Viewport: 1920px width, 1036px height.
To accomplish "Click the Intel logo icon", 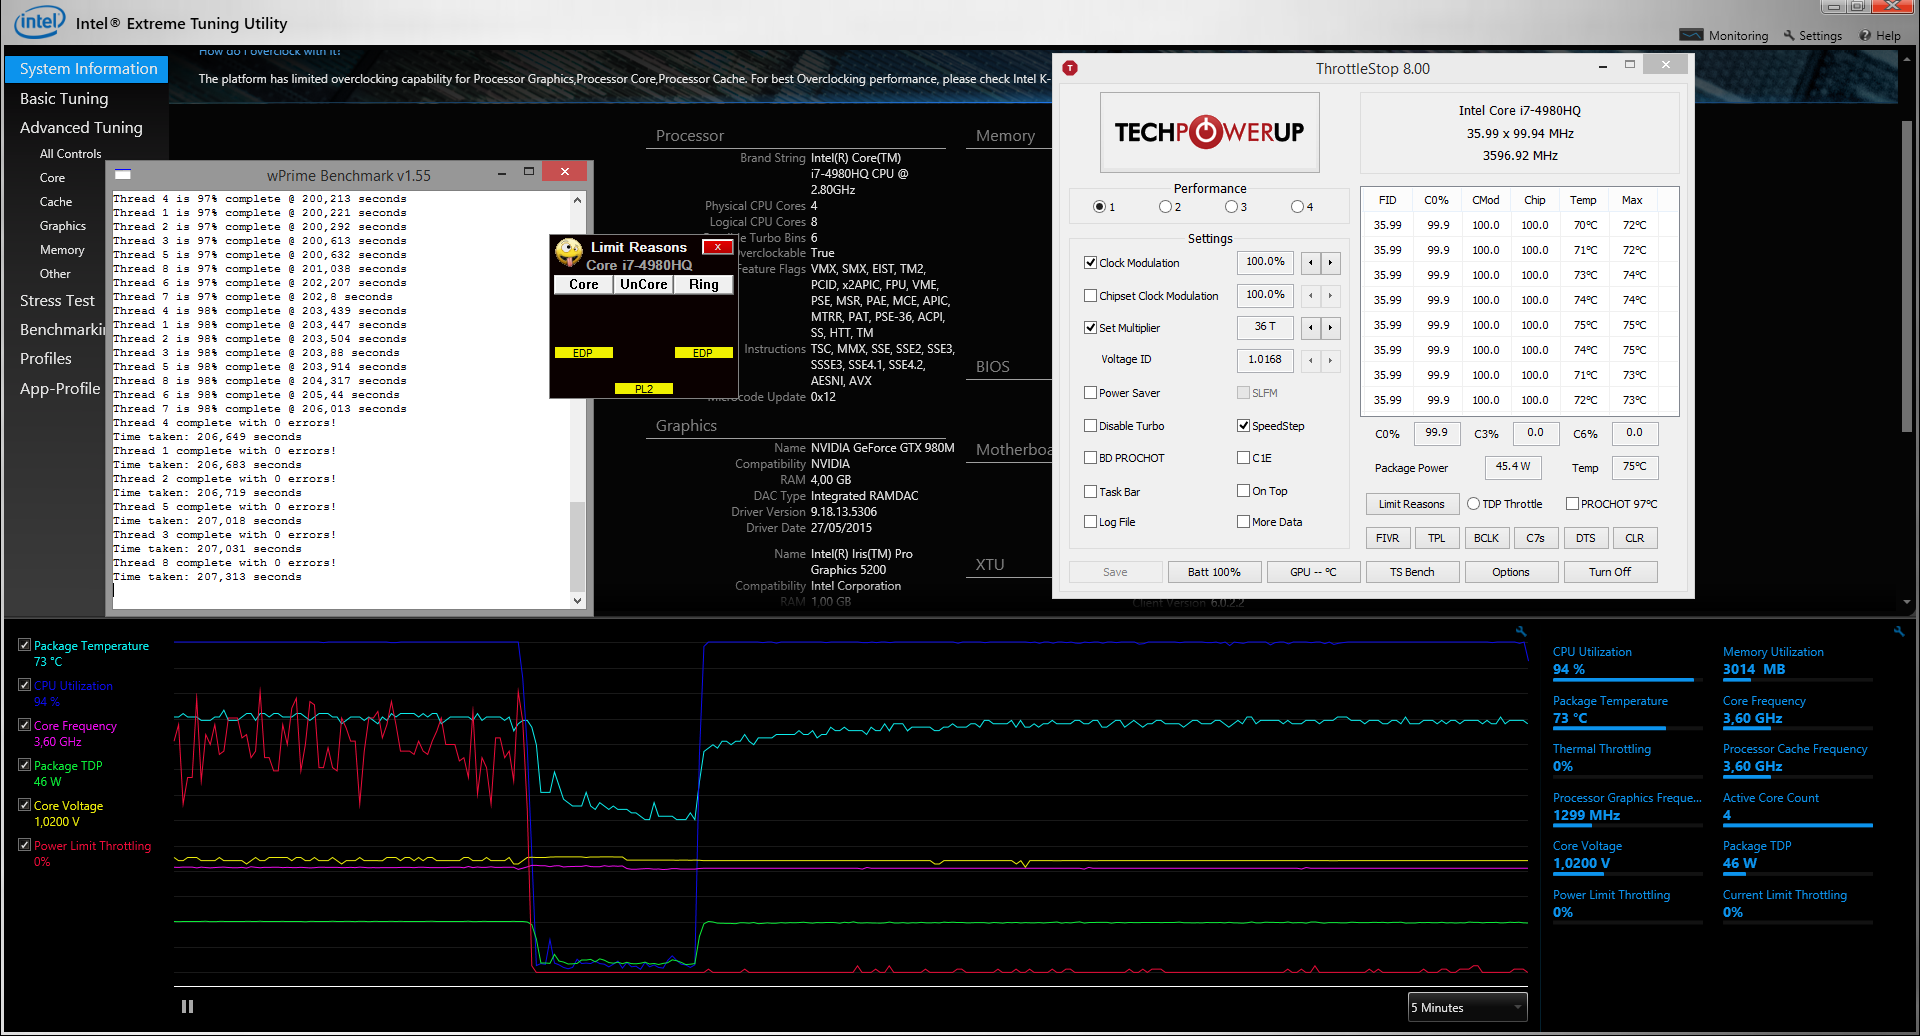I will 39,21.
